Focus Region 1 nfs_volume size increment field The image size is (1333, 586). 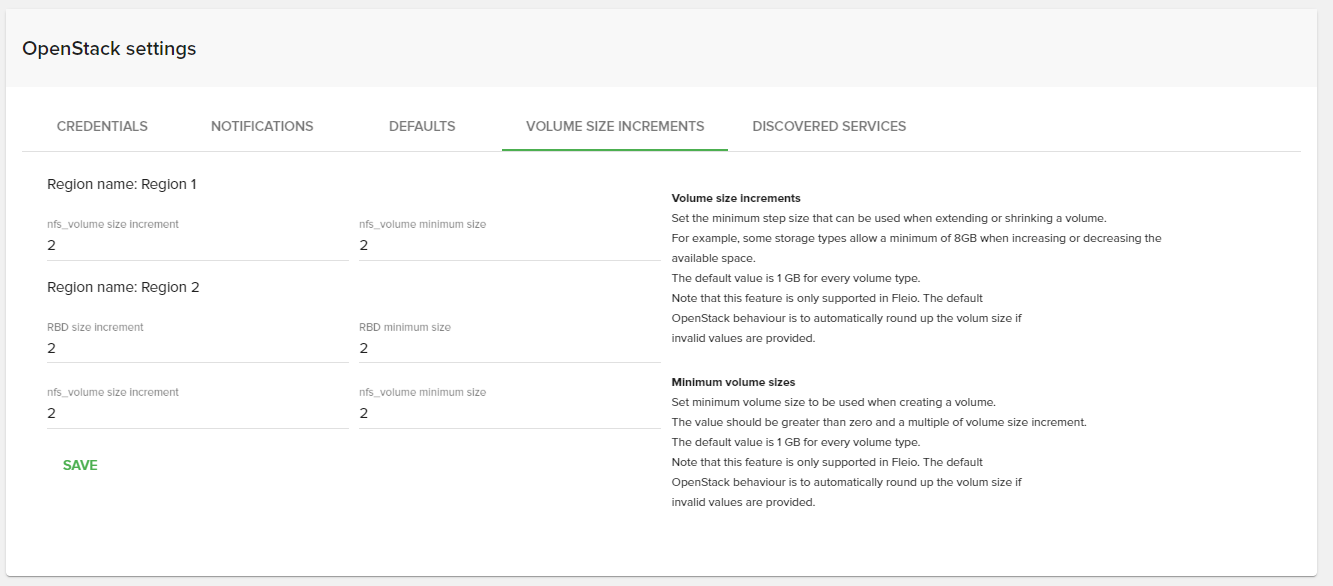click(x=198, y=246)
